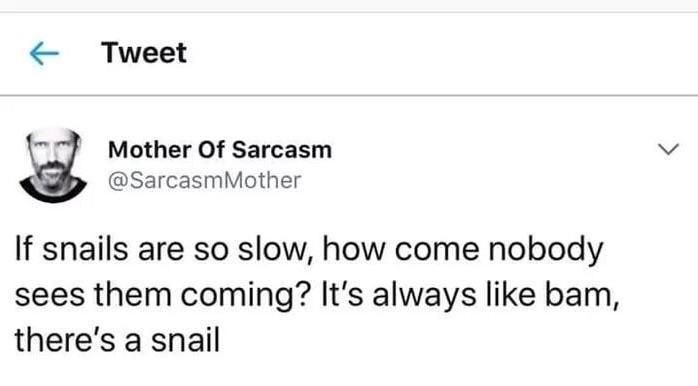
Task: Open the Mother Of Sarcasm profile name
Action: (220, 149)
